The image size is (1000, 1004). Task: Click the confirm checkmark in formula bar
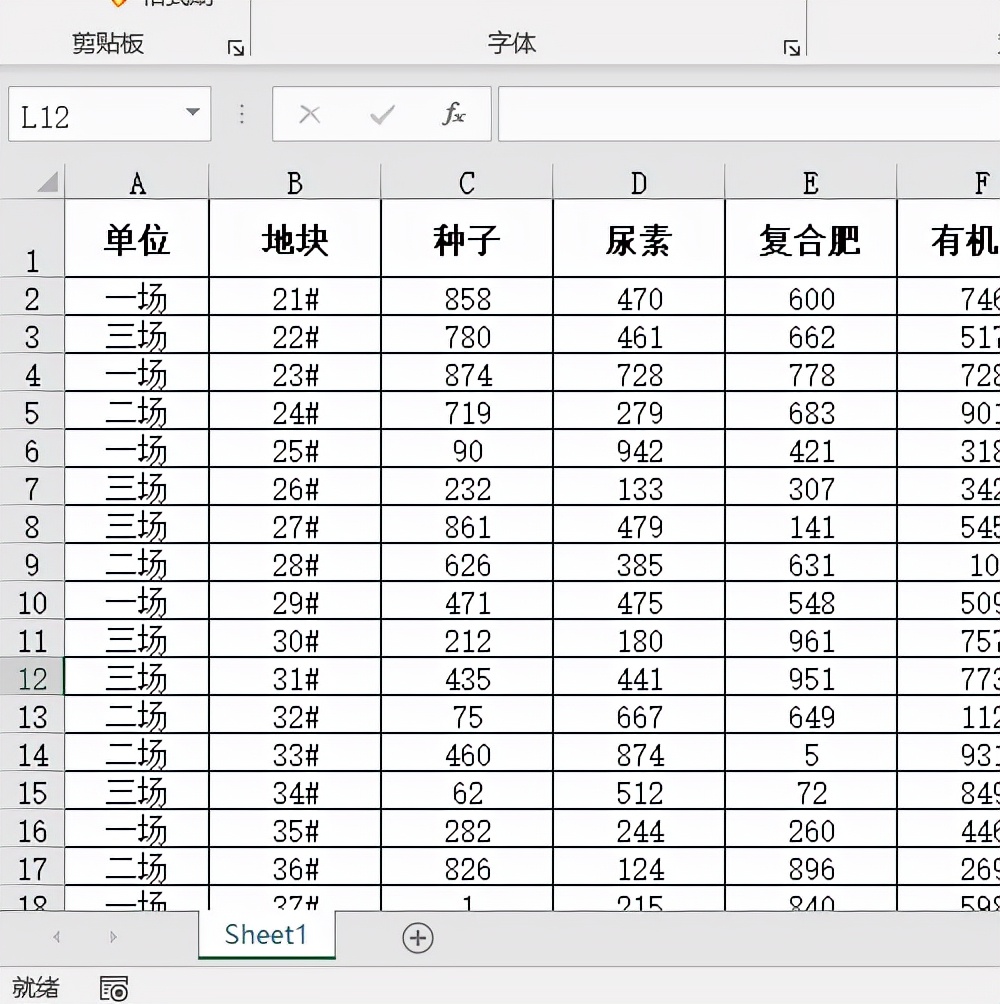click(x=380, y=113)
